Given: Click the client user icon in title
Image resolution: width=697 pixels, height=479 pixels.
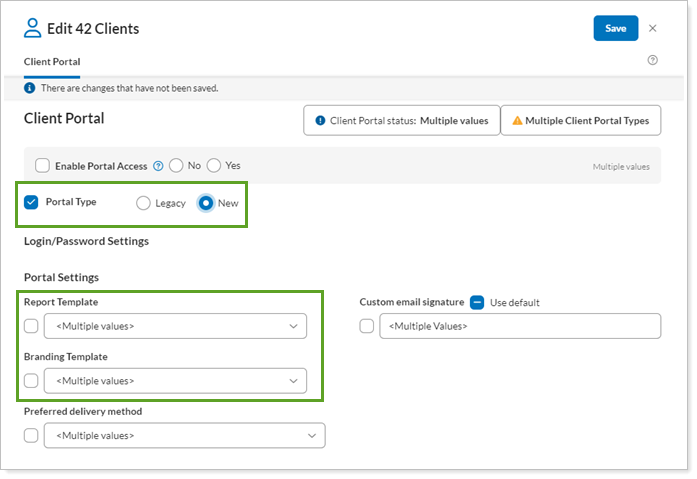Looking at the screenshot, I should coord(35,28).
